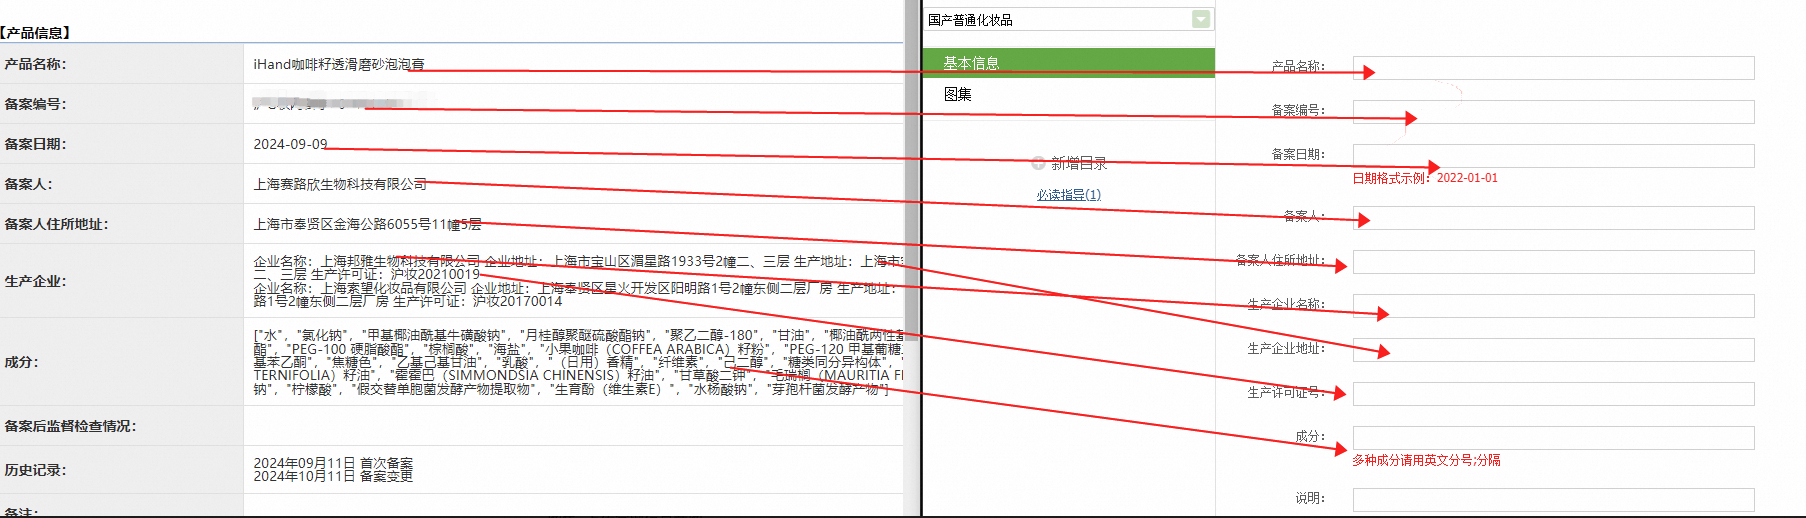Select the 备案人住所地址 input box

[1553, 261]
